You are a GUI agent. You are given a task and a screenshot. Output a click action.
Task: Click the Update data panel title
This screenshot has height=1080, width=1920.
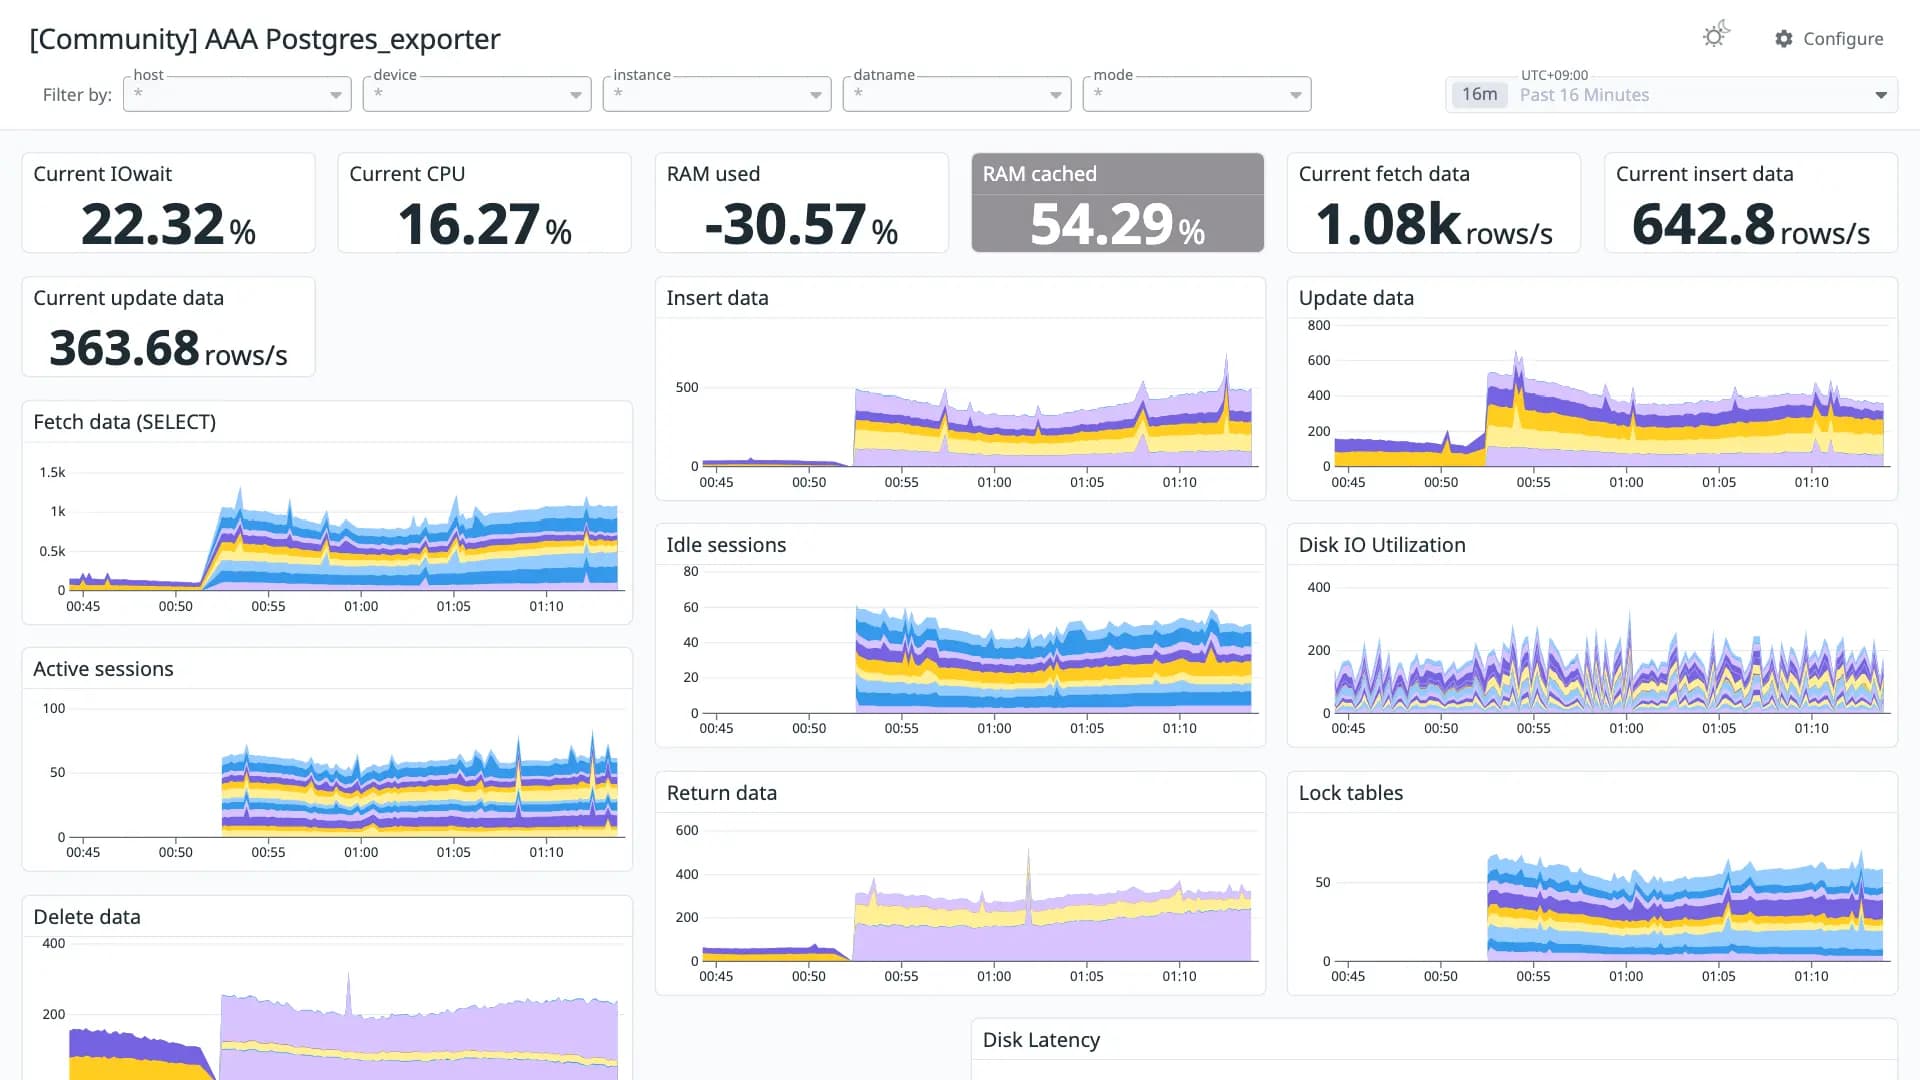(1356, 298)
